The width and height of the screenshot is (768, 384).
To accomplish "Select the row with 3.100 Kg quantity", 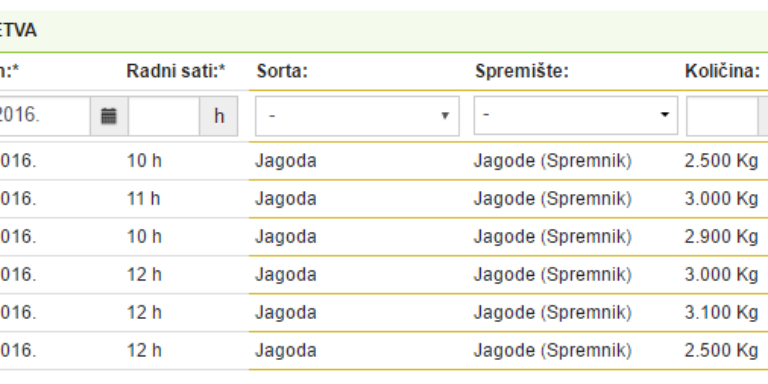I will tap(384, 312).
